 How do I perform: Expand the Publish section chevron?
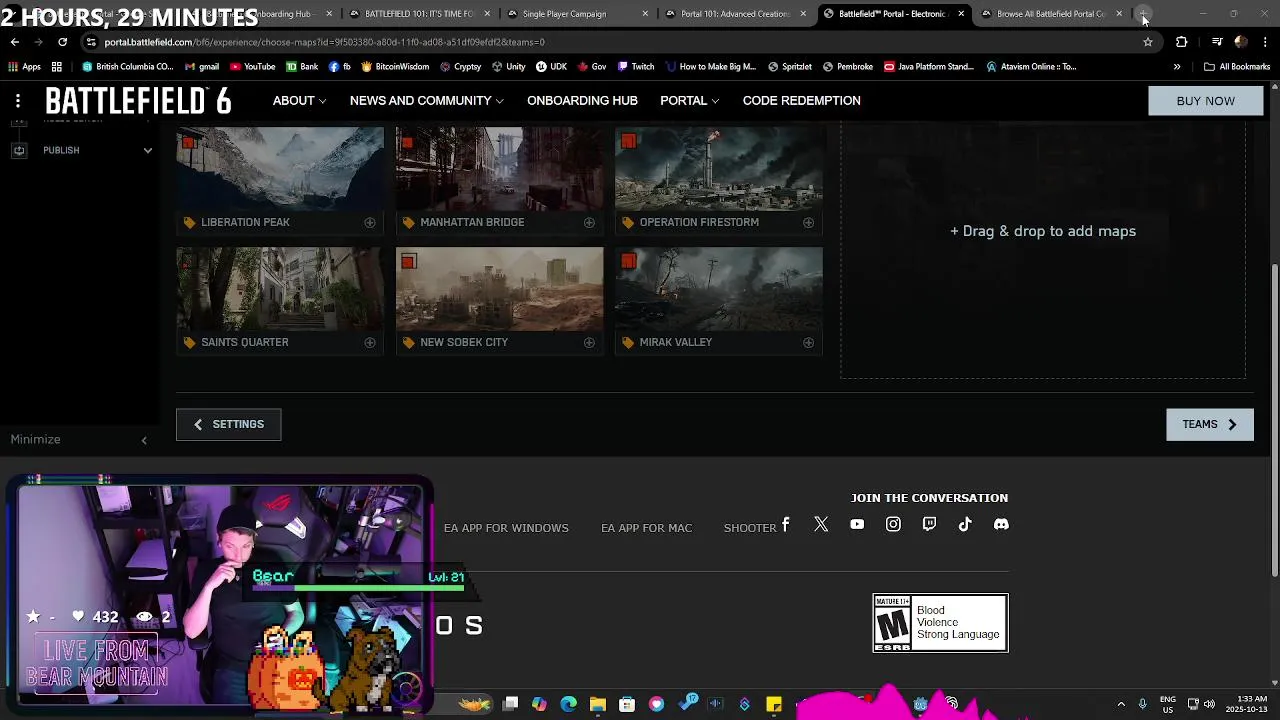point(147,151)
